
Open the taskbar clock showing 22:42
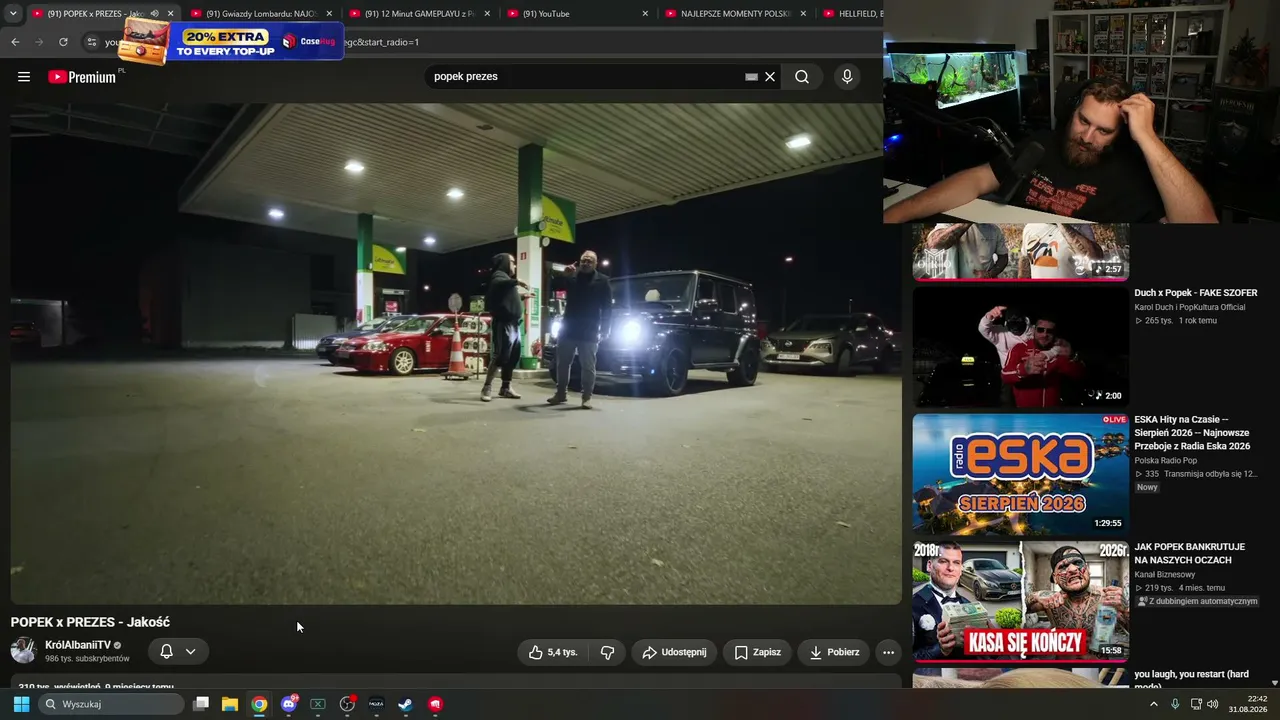1249,704
